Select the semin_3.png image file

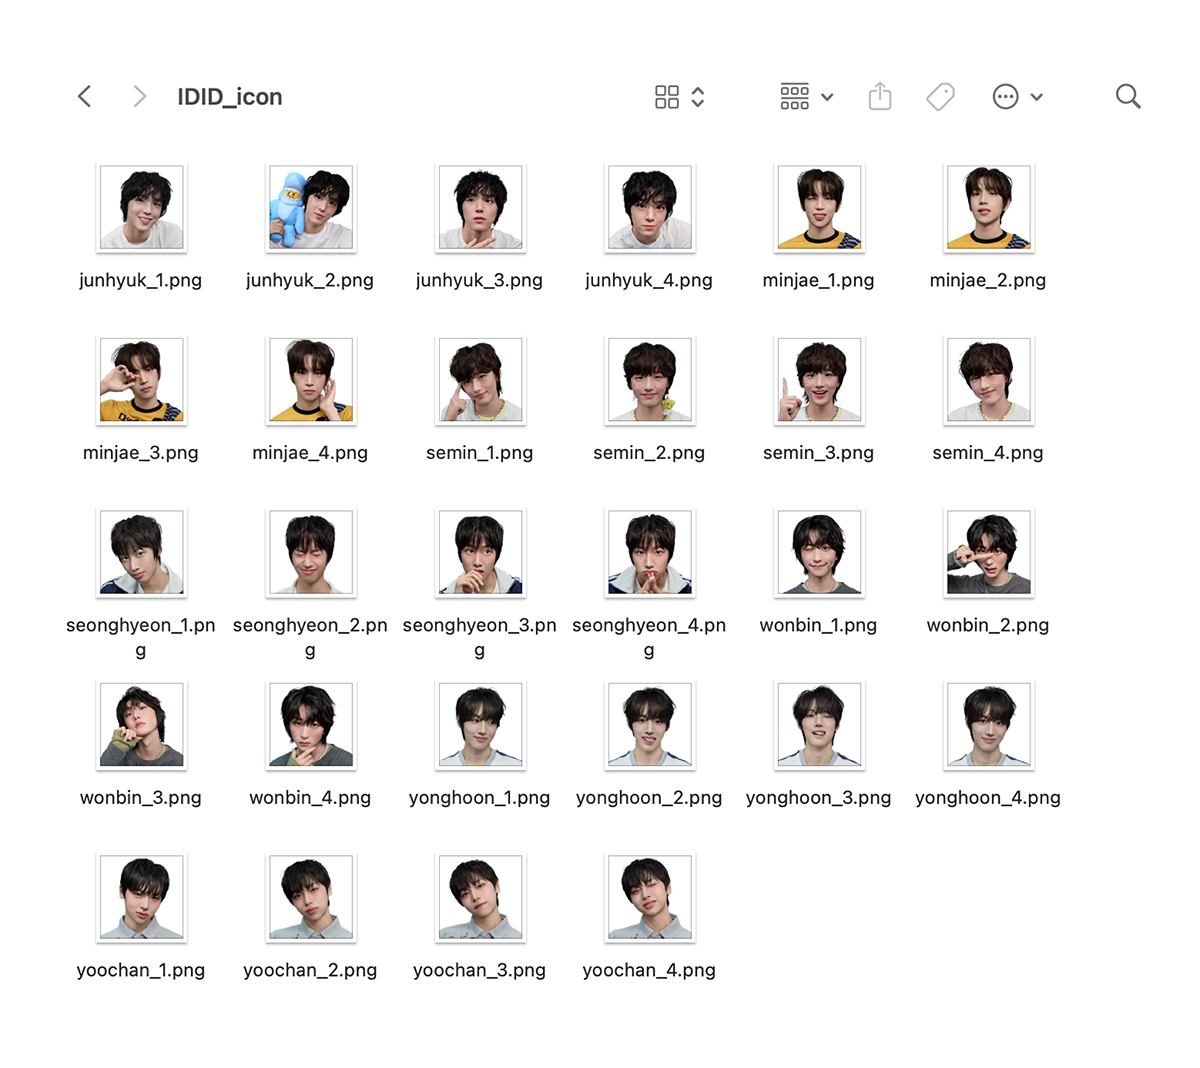819,381
